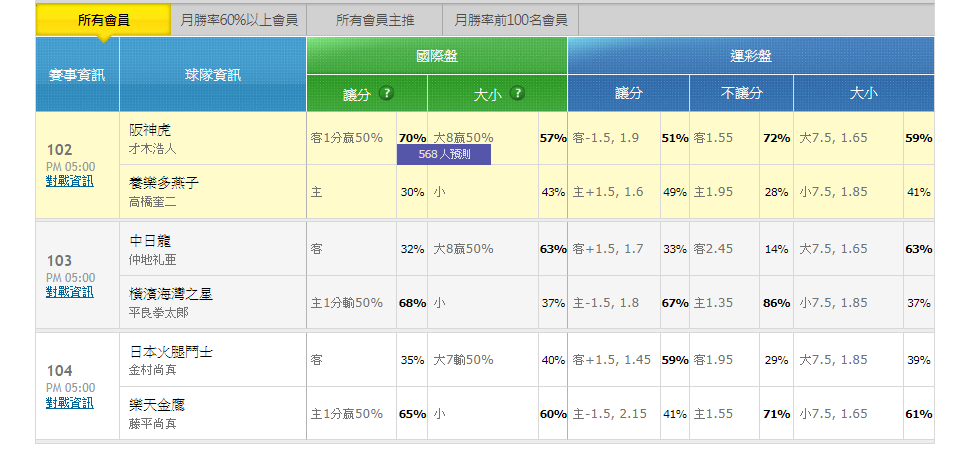Click the 賽事資訊 column header
The width and height of the screenshot is (969, 473).
[77, 75]
